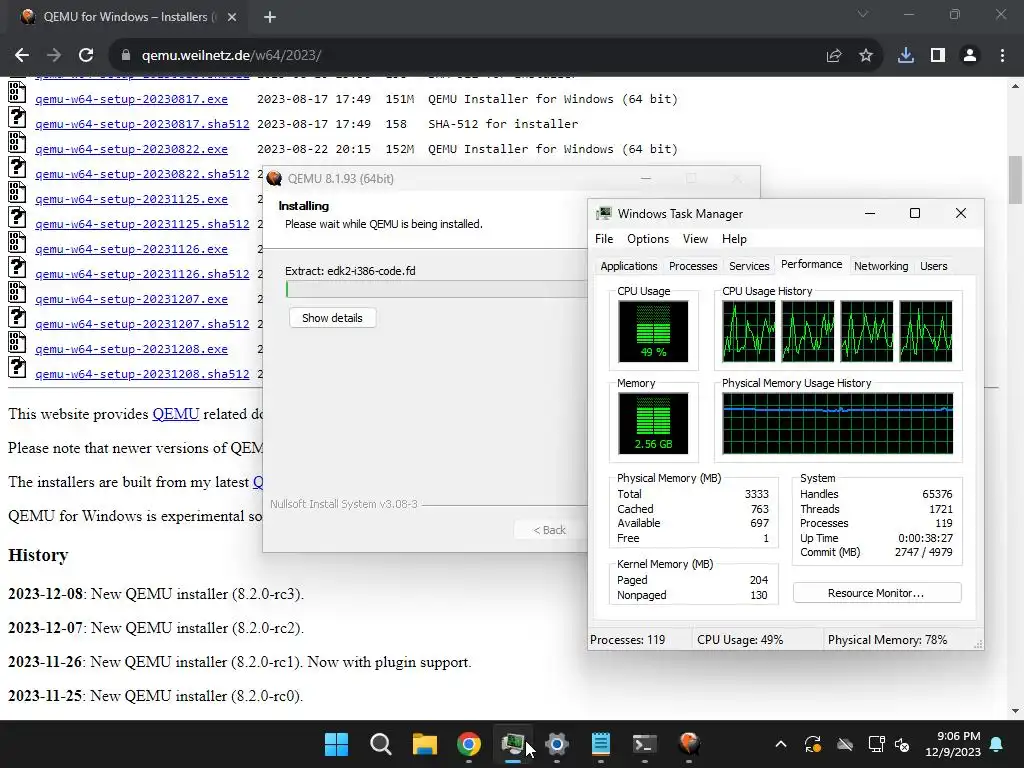Click Physical Memory Usage History graph
Image resolution: width=1024 pixels, height=768 pixels.
tap(838, 423)
